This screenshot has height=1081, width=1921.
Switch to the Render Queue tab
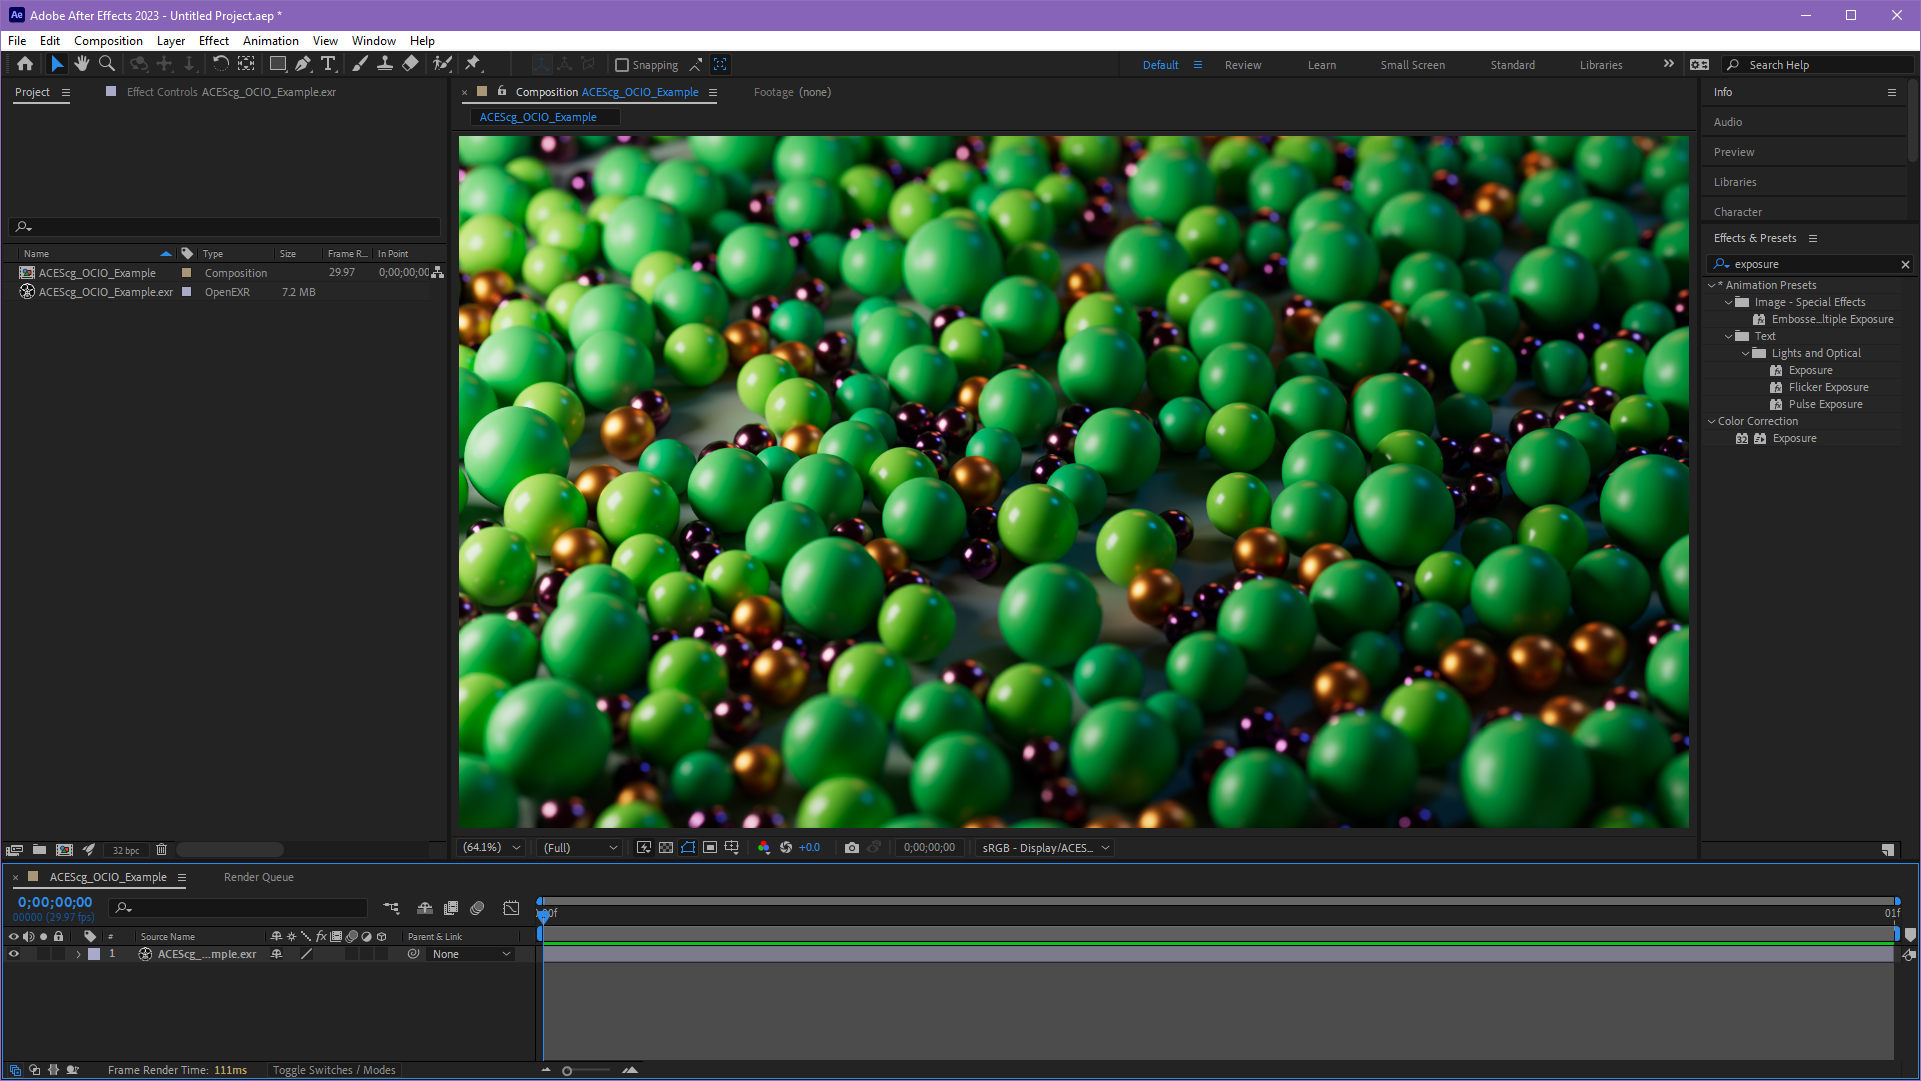[x=258, y=877]
